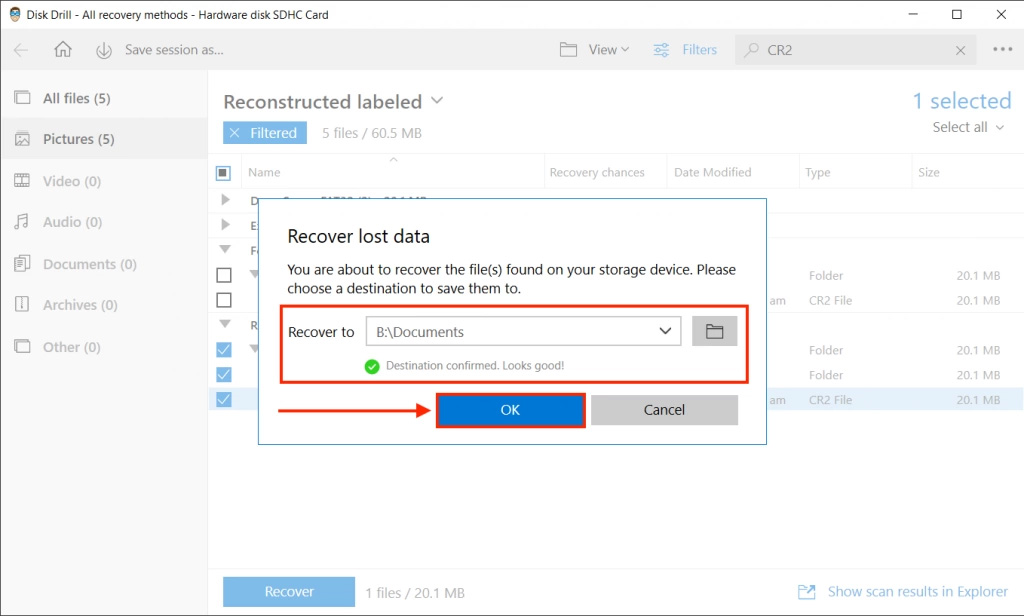Sort by Type column header
This screenshot has height=616, width=1024.
tap(818, 172)
